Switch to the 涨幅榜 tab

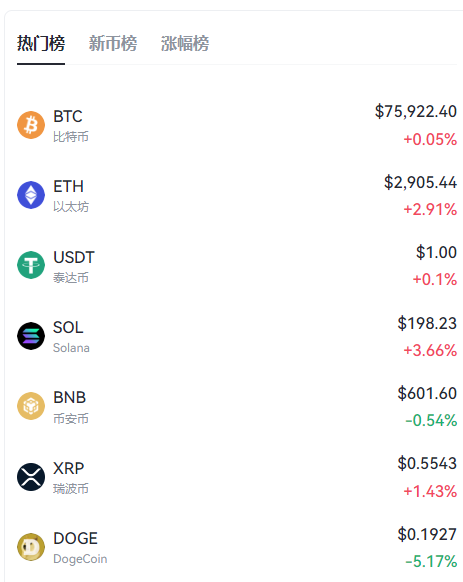185,43
